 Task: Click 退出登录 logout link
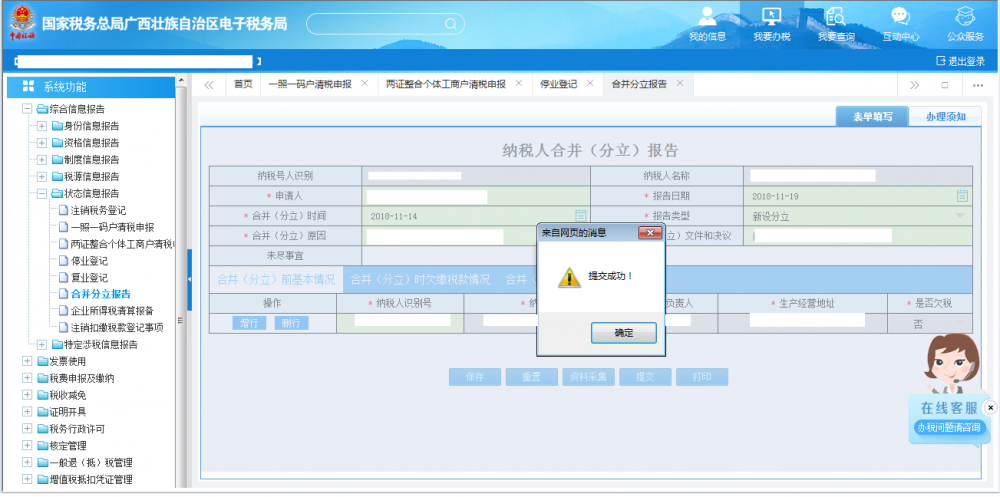pyautogui.click(x=960, y=61)
